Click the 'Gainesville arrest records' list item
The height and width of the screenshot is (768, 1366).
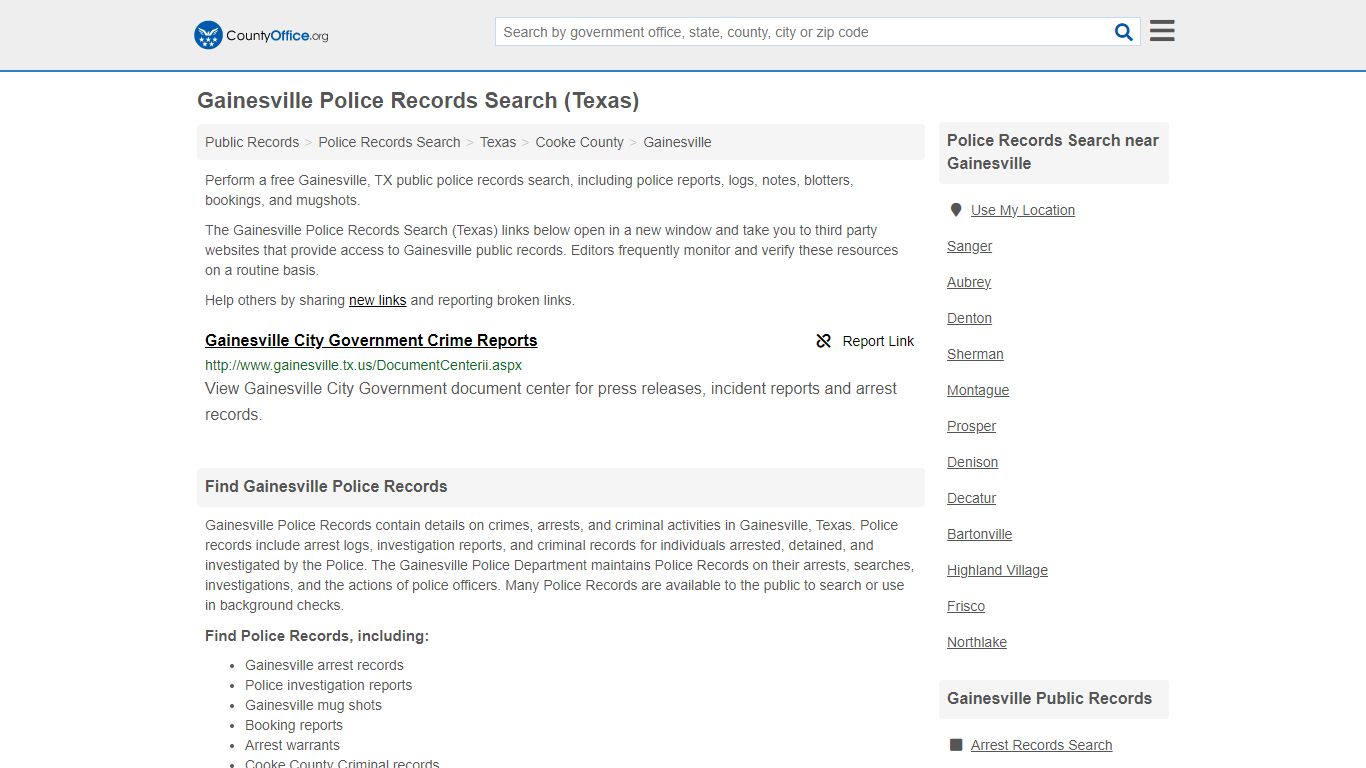pos(324,665)
